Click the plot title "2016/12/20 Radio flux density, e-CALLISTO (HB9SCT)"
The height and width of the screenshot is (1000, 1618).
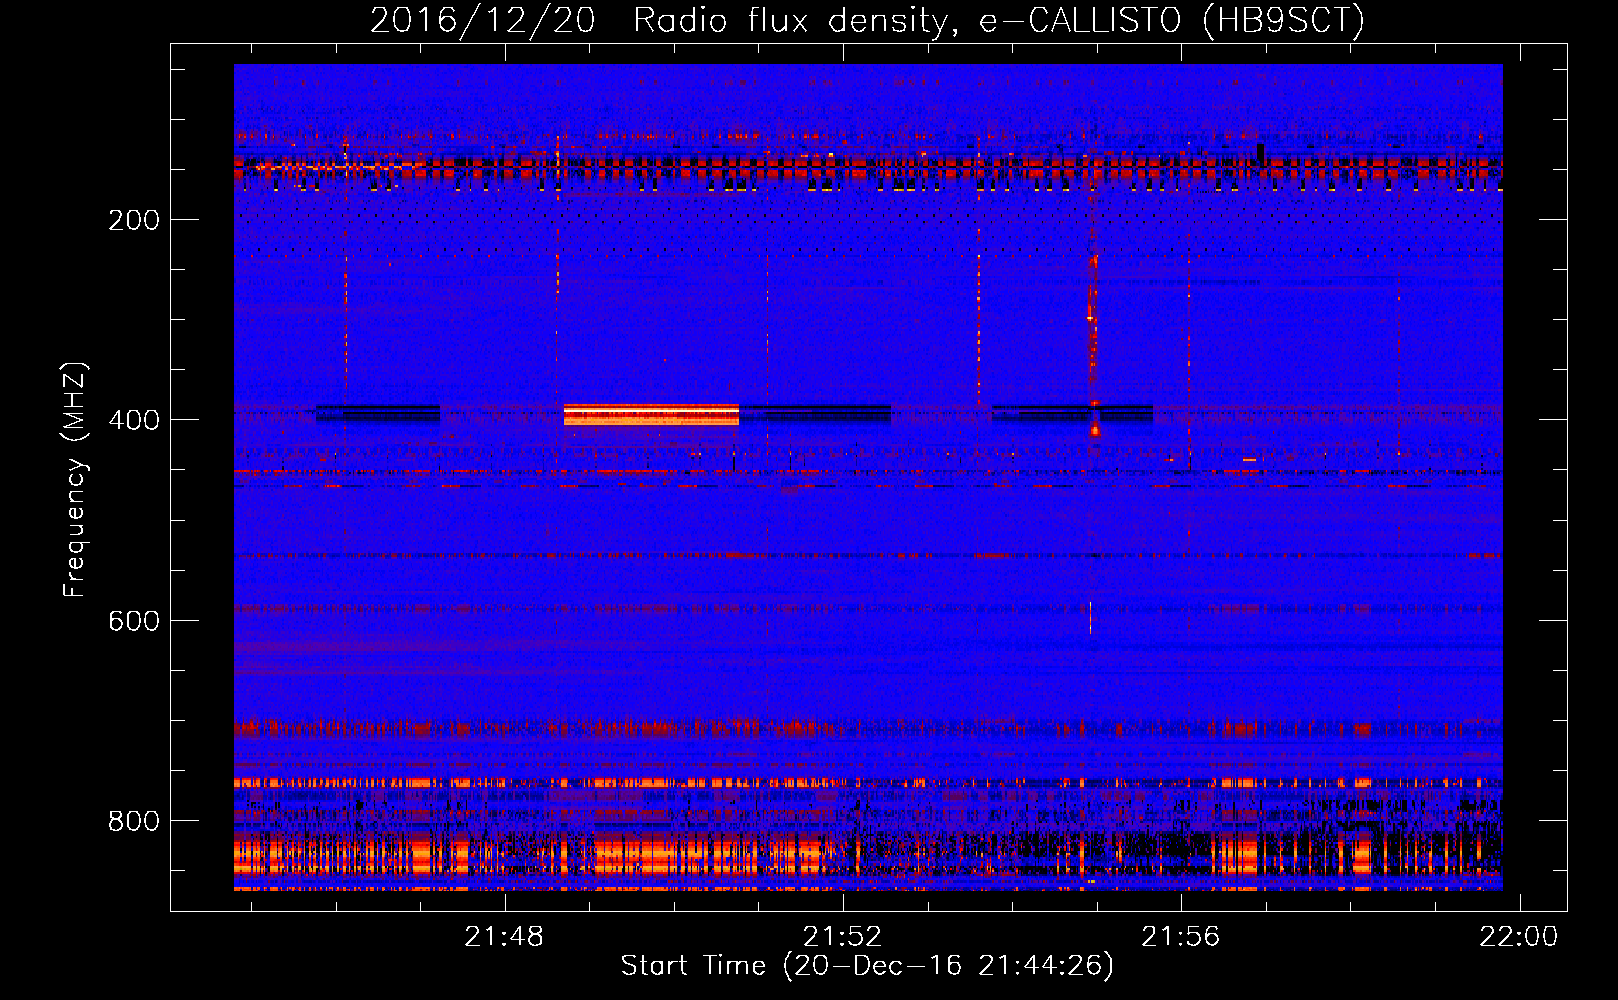click(x=867, y=20)
